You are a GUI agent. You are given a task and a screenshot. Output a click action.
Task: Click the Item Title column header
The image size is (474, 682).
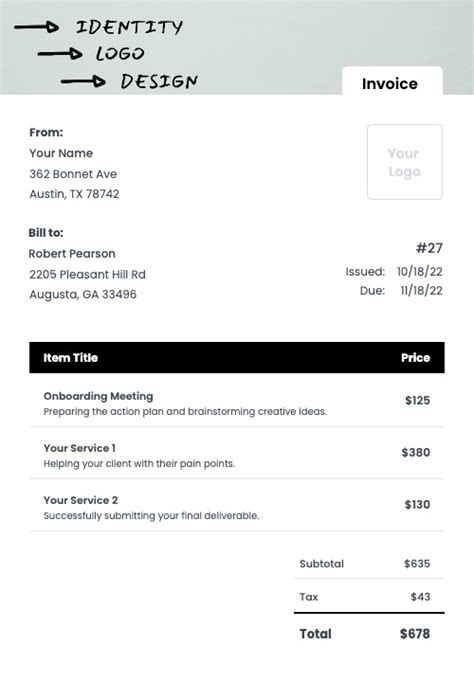70,358
